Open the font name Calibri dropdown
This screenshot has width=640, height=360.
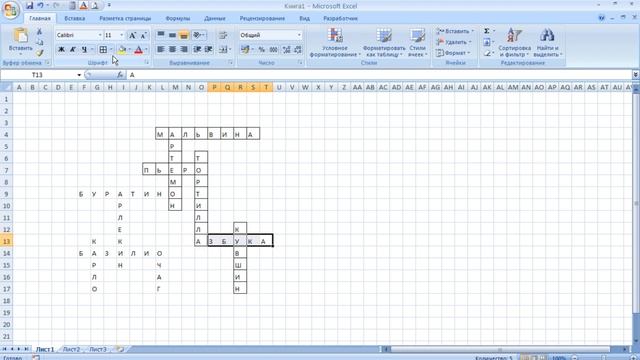[x=100, y=36]
